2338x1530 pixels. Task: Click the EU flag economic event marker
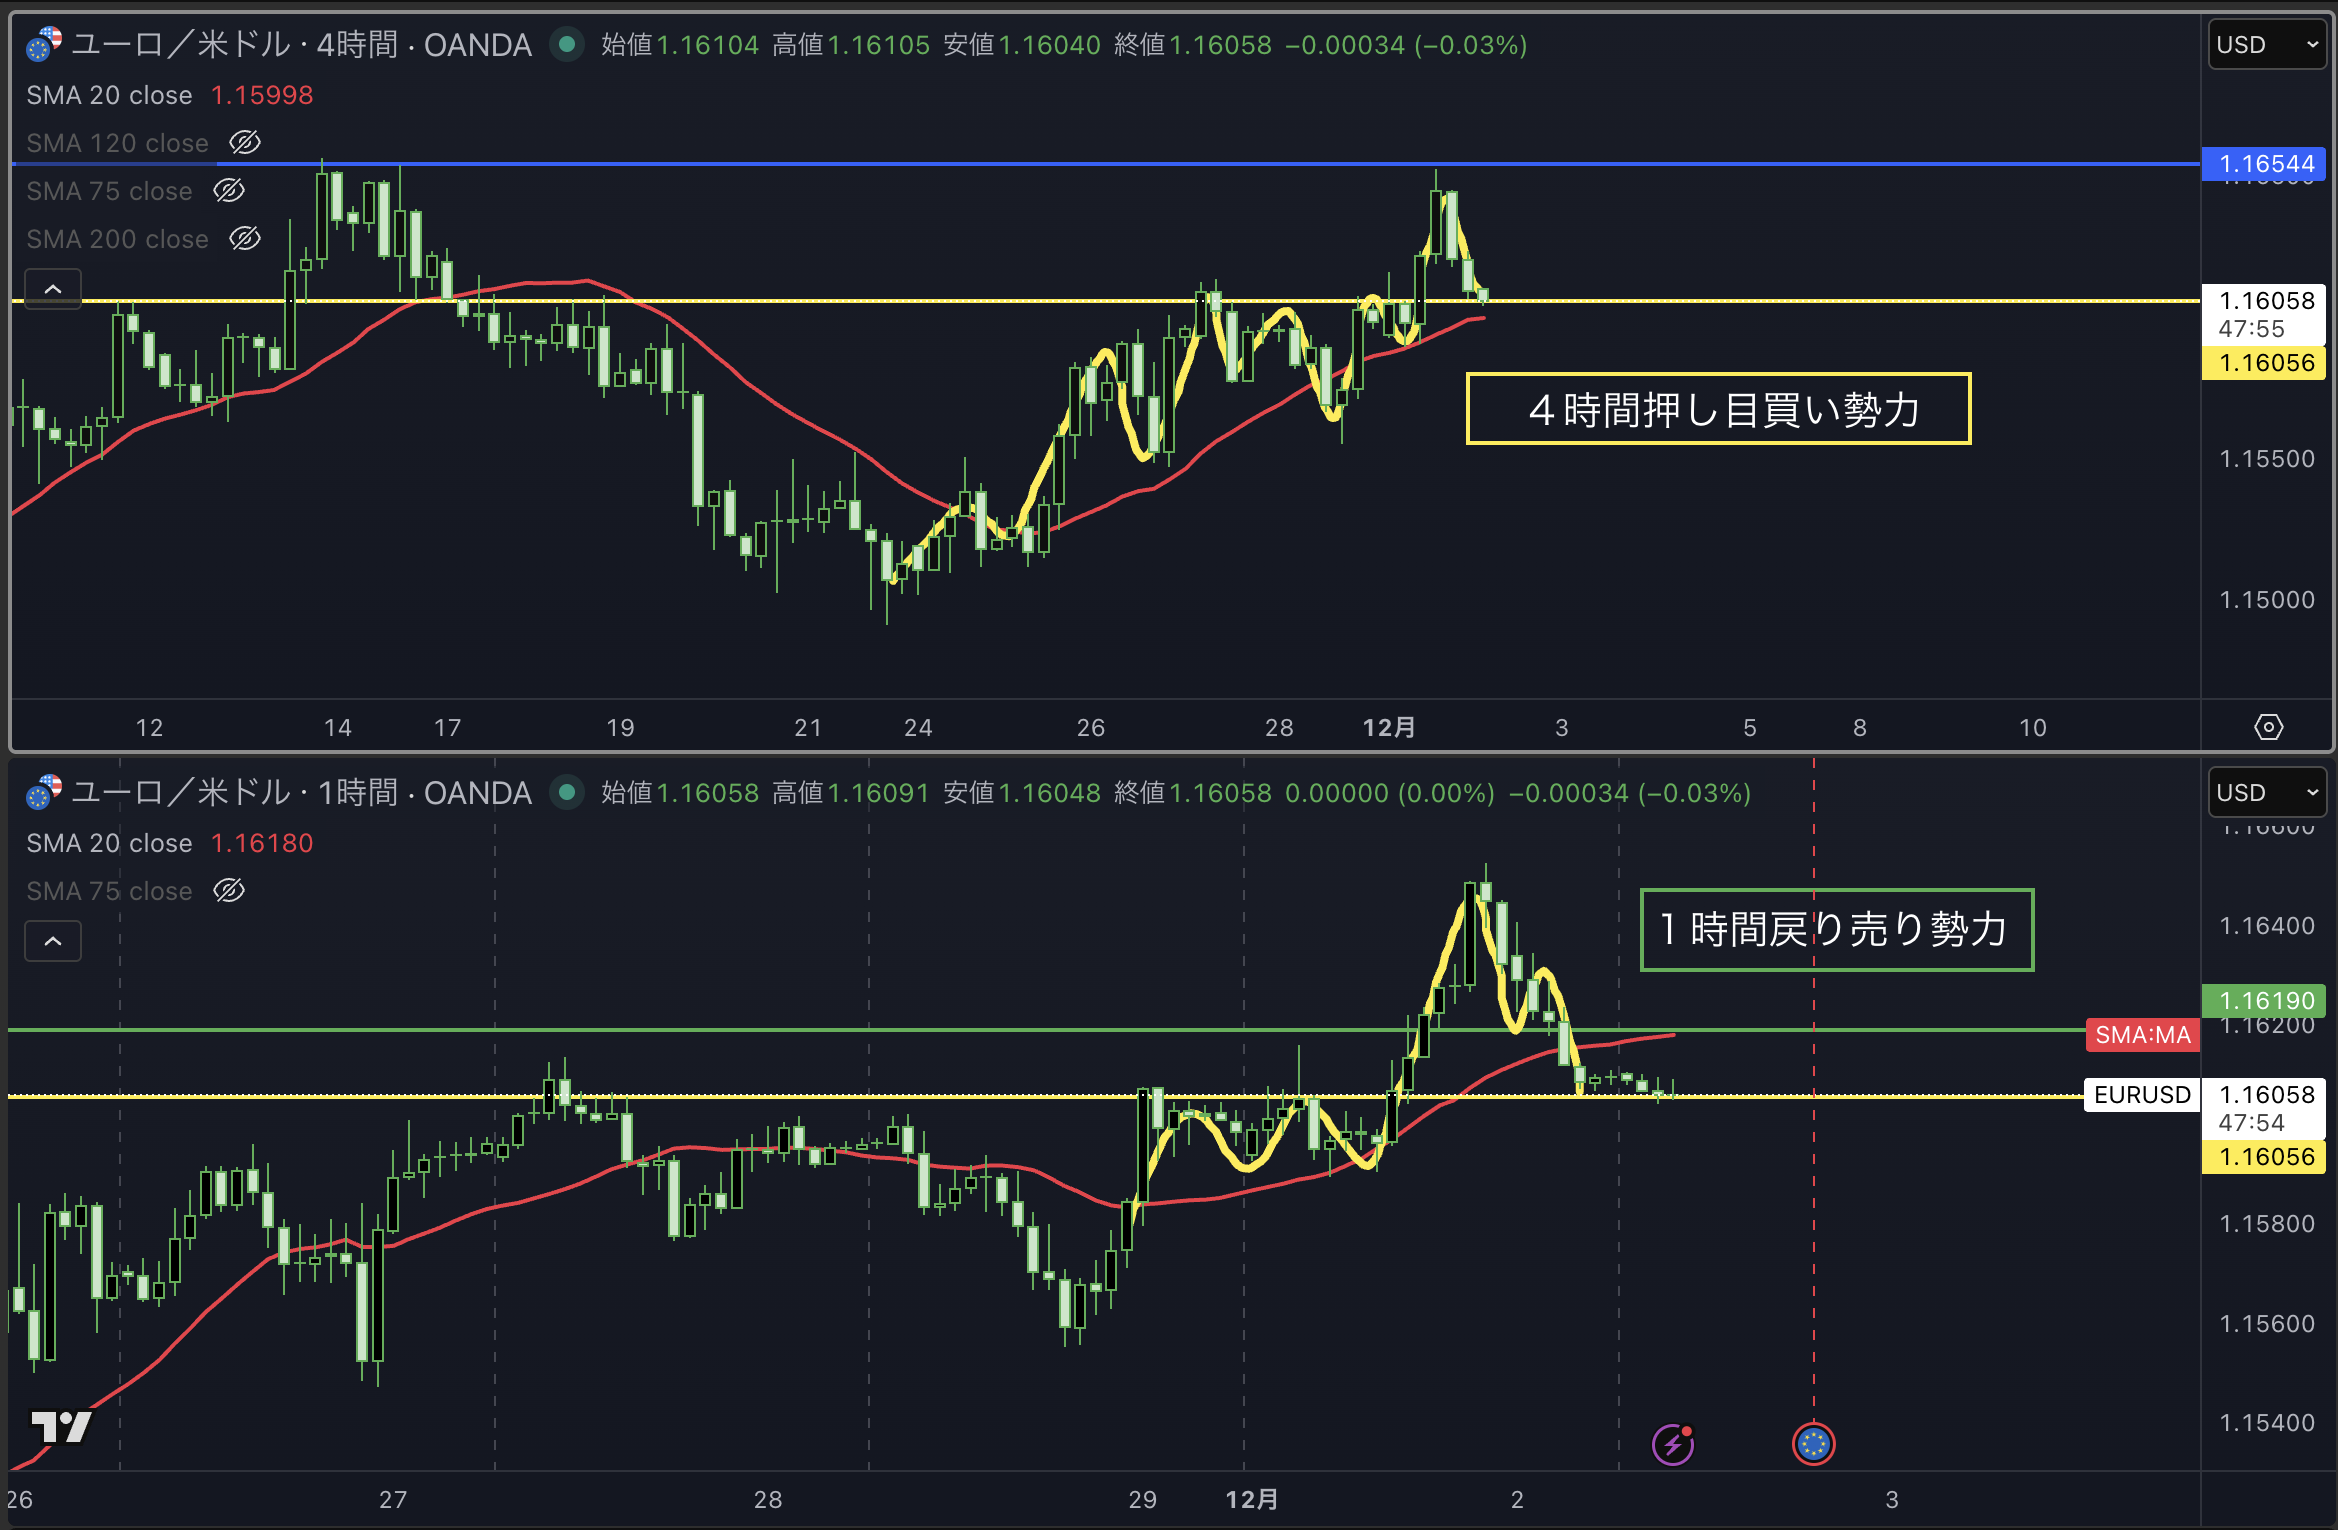(x=1813, y=1444)
